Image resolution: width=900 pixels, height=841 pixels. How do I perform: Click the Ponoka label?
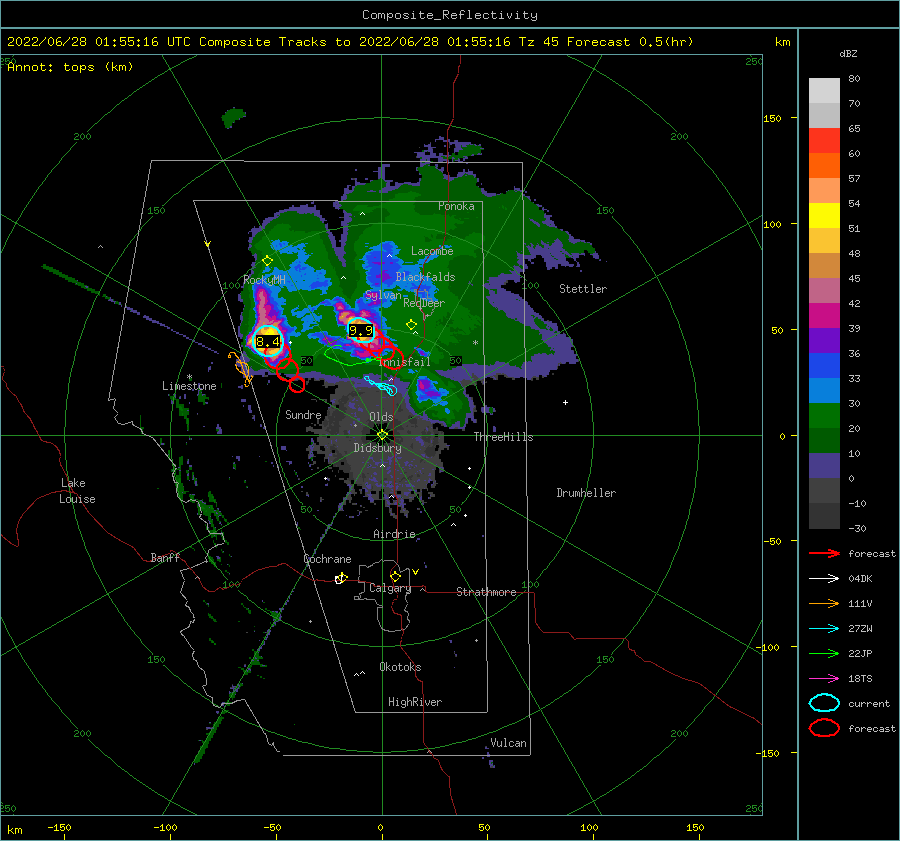point(456,207)
